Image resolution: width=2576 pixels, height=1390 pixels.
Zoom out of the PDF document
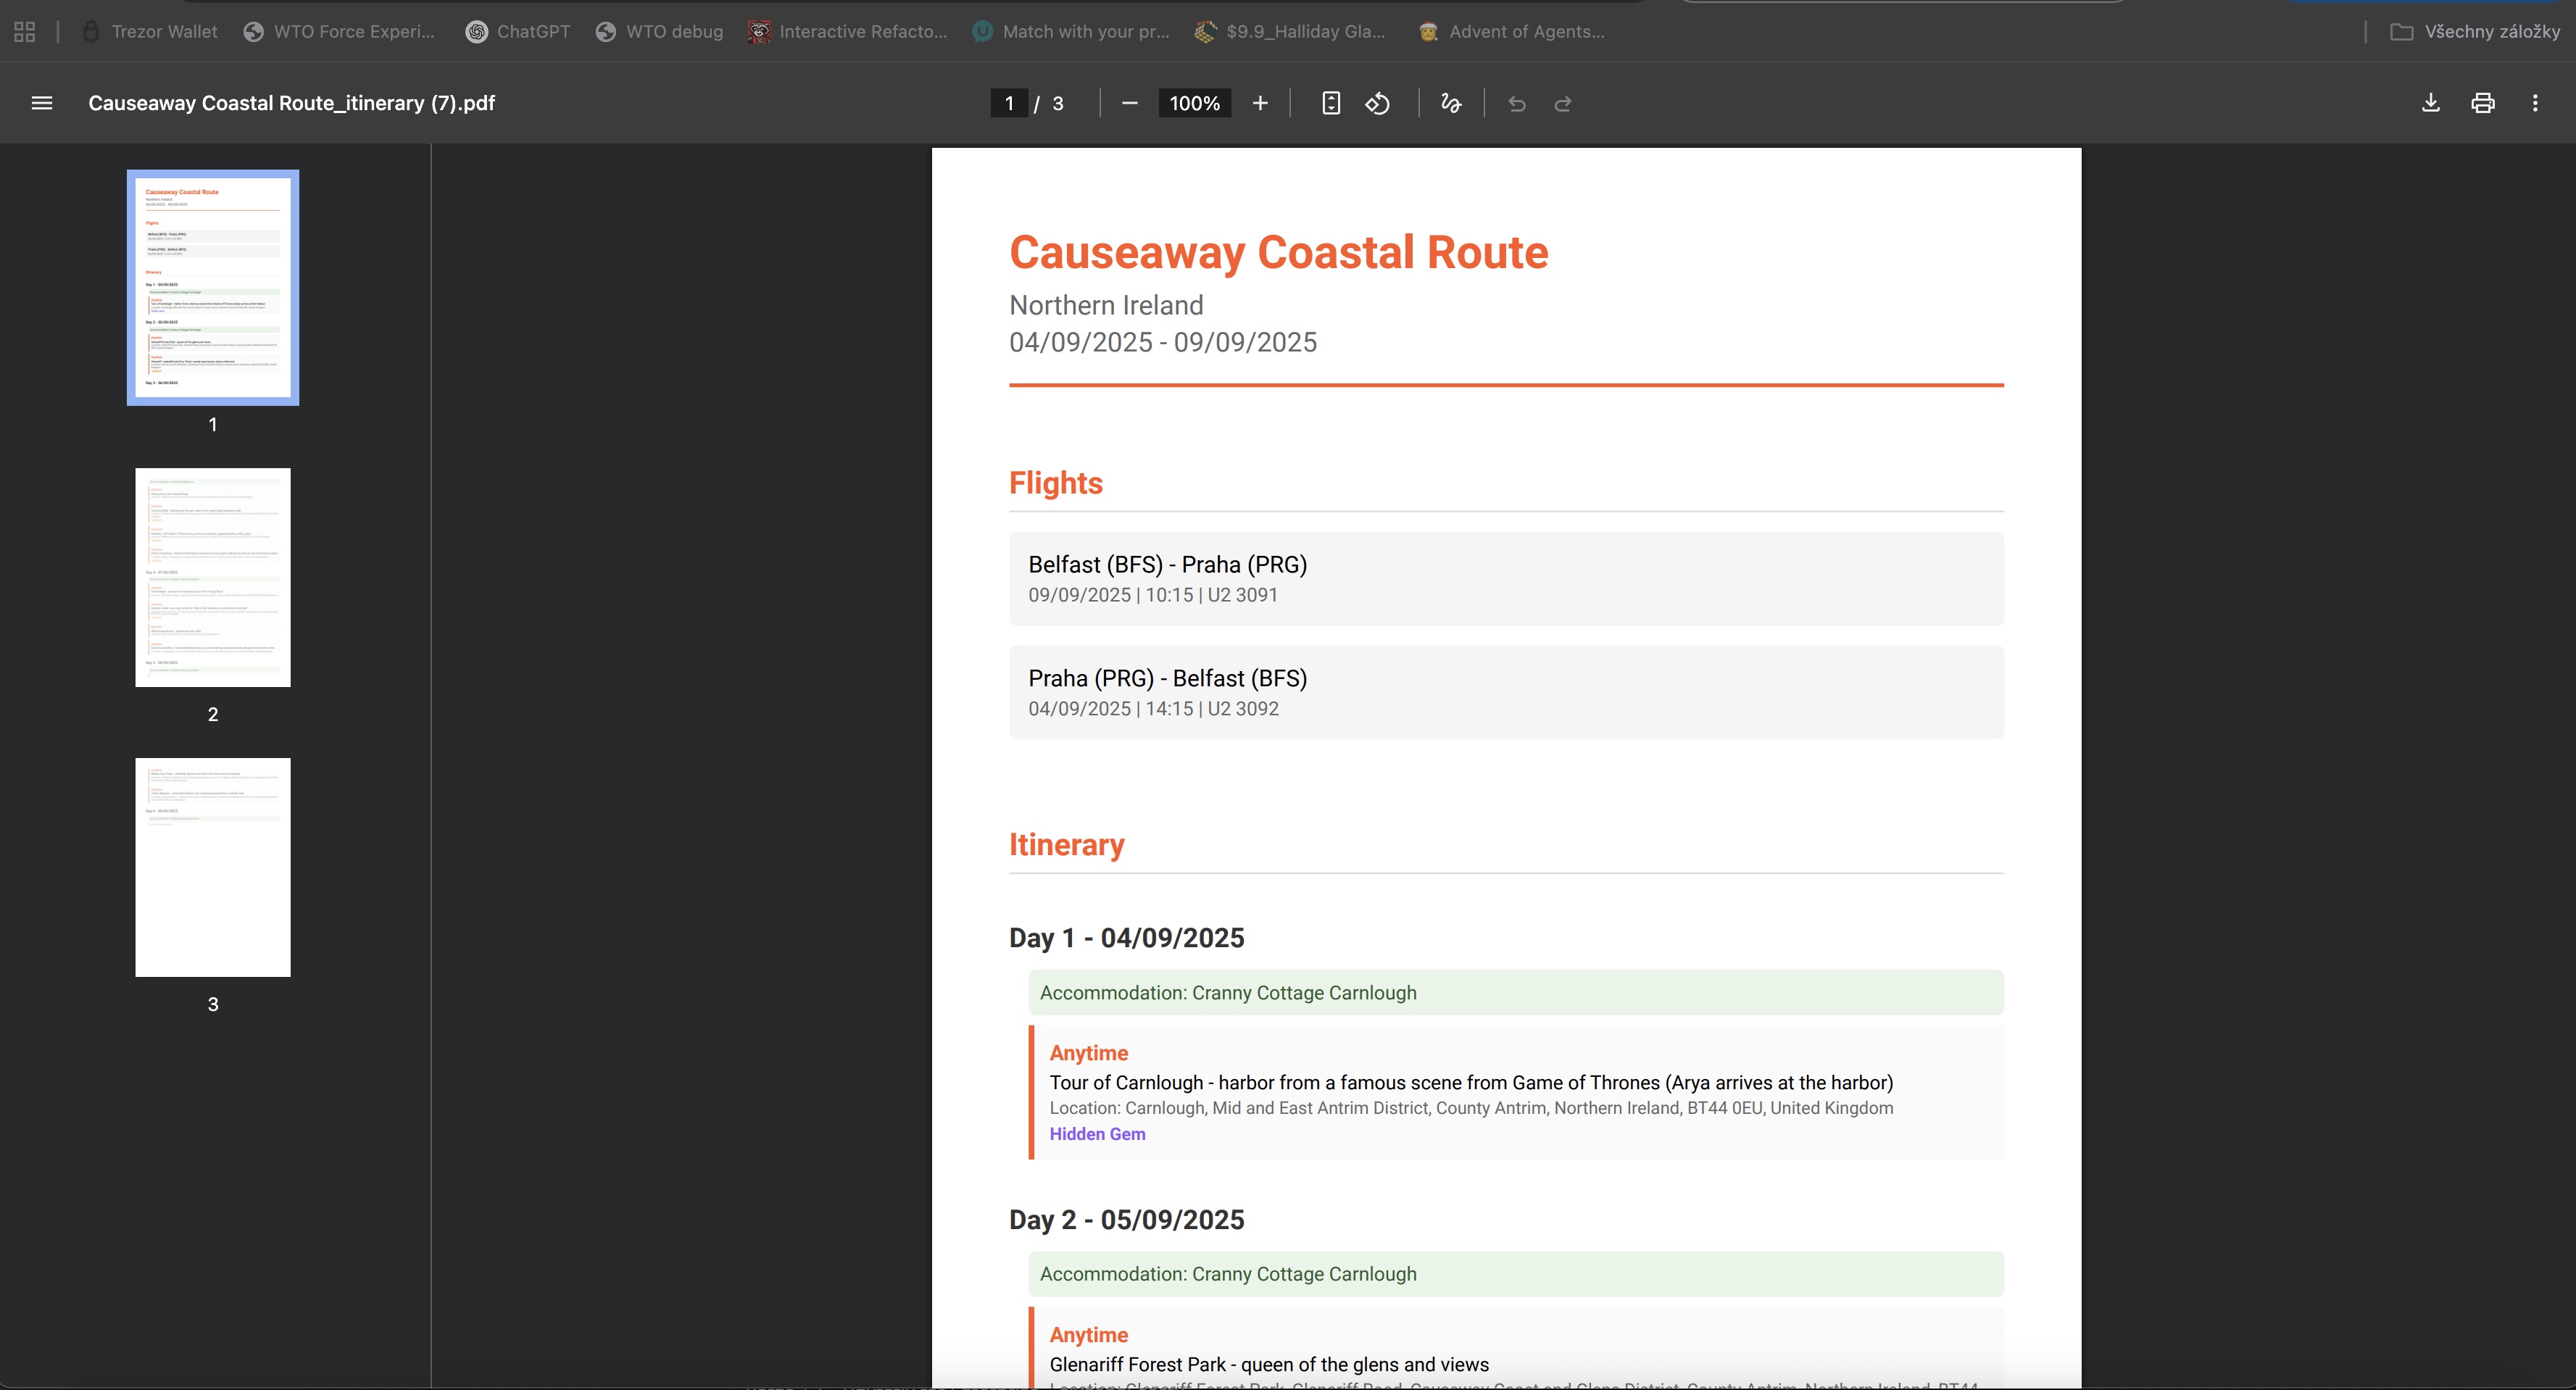1129,103
